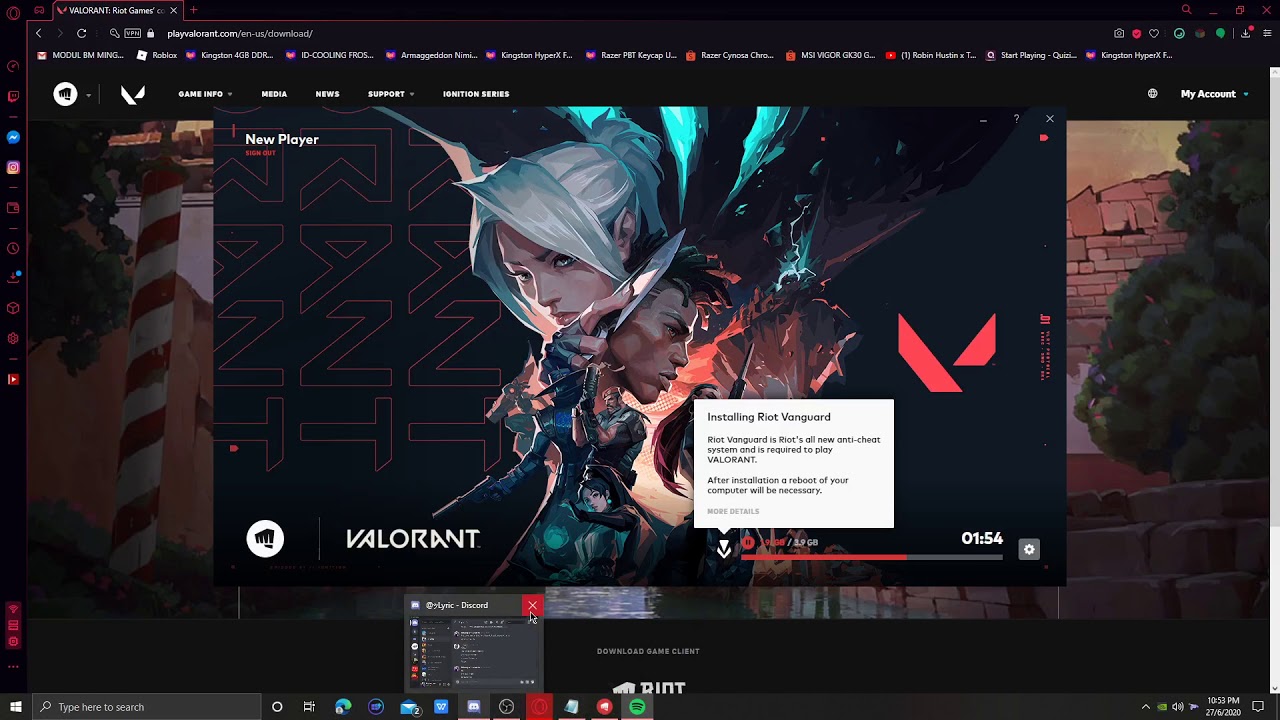Switch to the VALORANT: Riot Games tab

coord(117,10)
